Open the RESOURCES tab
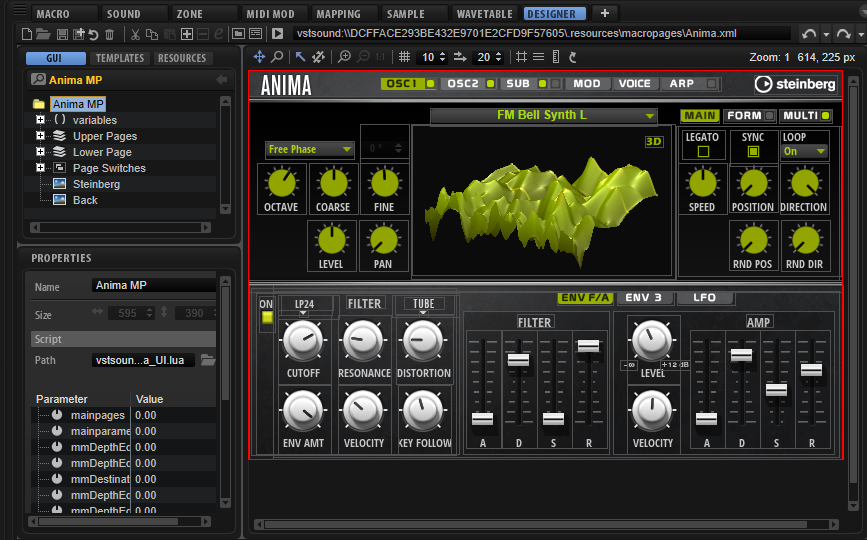Viewport: 867px width, 540px height. (182, 58)
